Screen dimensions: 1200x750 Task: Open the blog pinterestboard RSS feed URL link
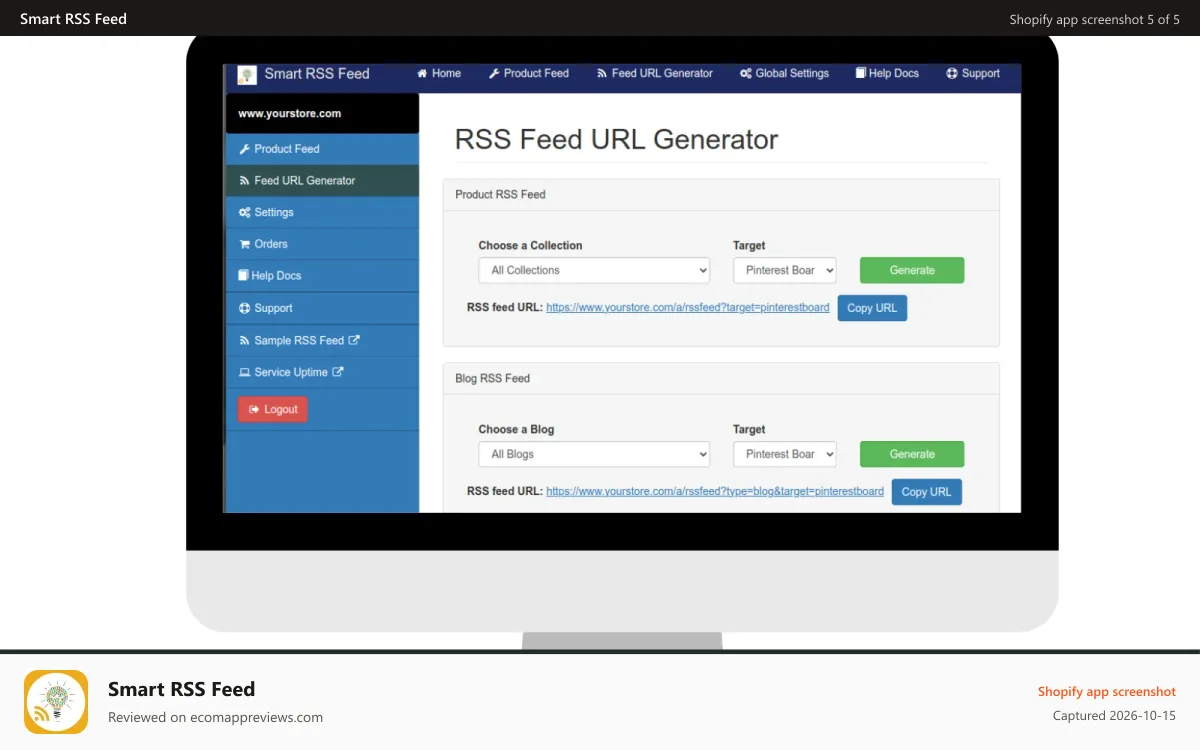pos(715,492)
